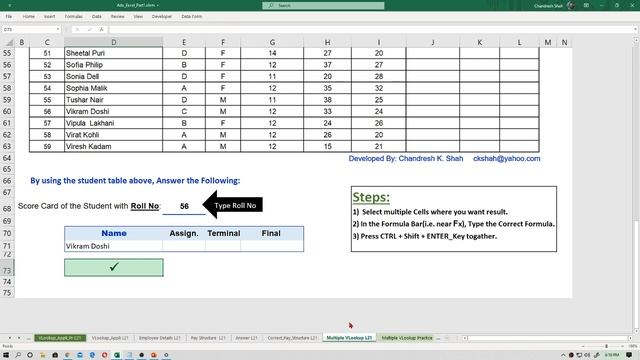Click the sheet tab scroll-left arrow

click(10, 338)
